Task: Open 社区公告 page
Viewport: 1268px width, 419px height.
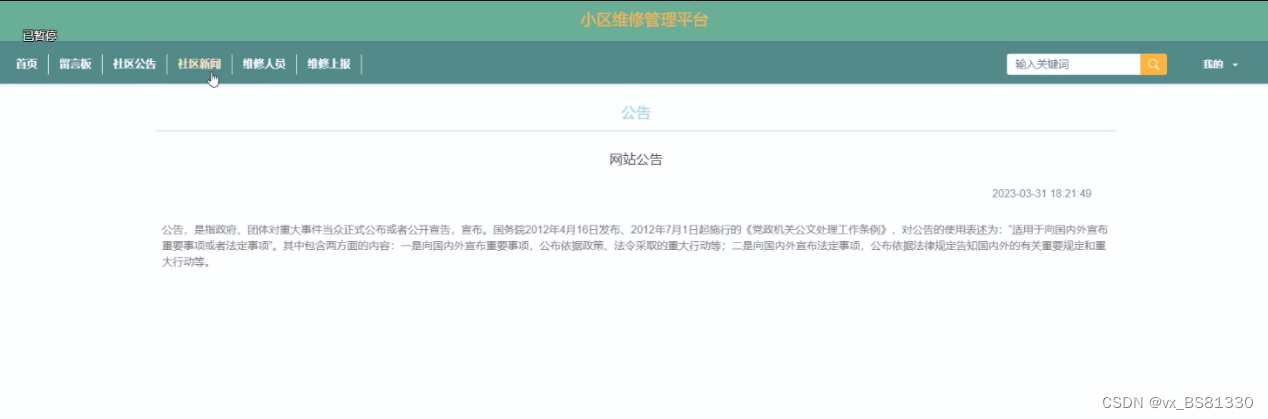Action: (x=134, y=64)
